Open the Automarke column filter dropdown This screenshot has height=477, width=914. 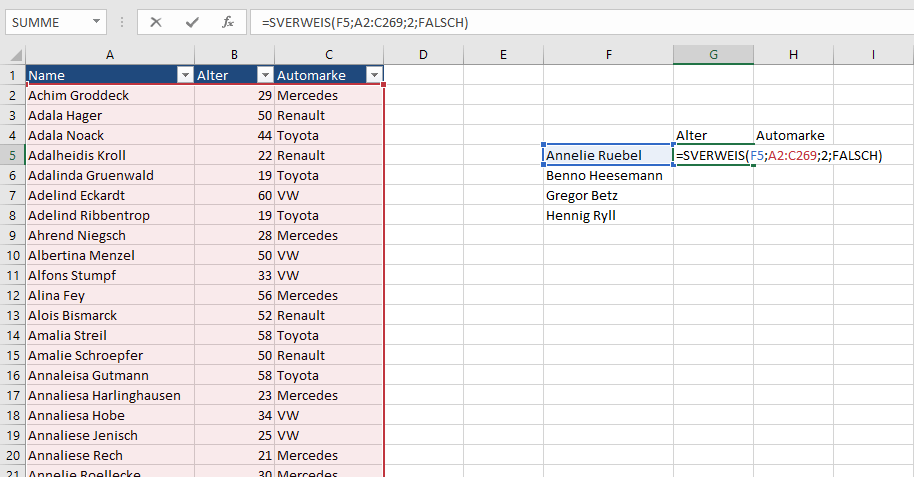374,75
